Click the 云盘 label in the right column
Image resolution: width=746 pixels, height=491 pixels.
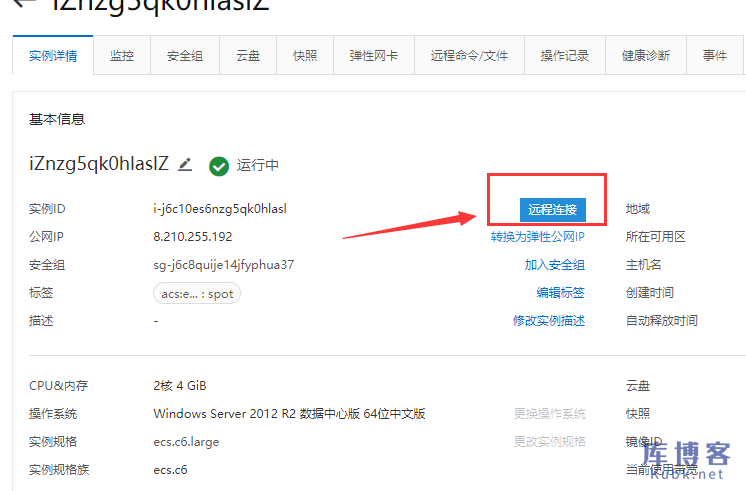[638, 385]
